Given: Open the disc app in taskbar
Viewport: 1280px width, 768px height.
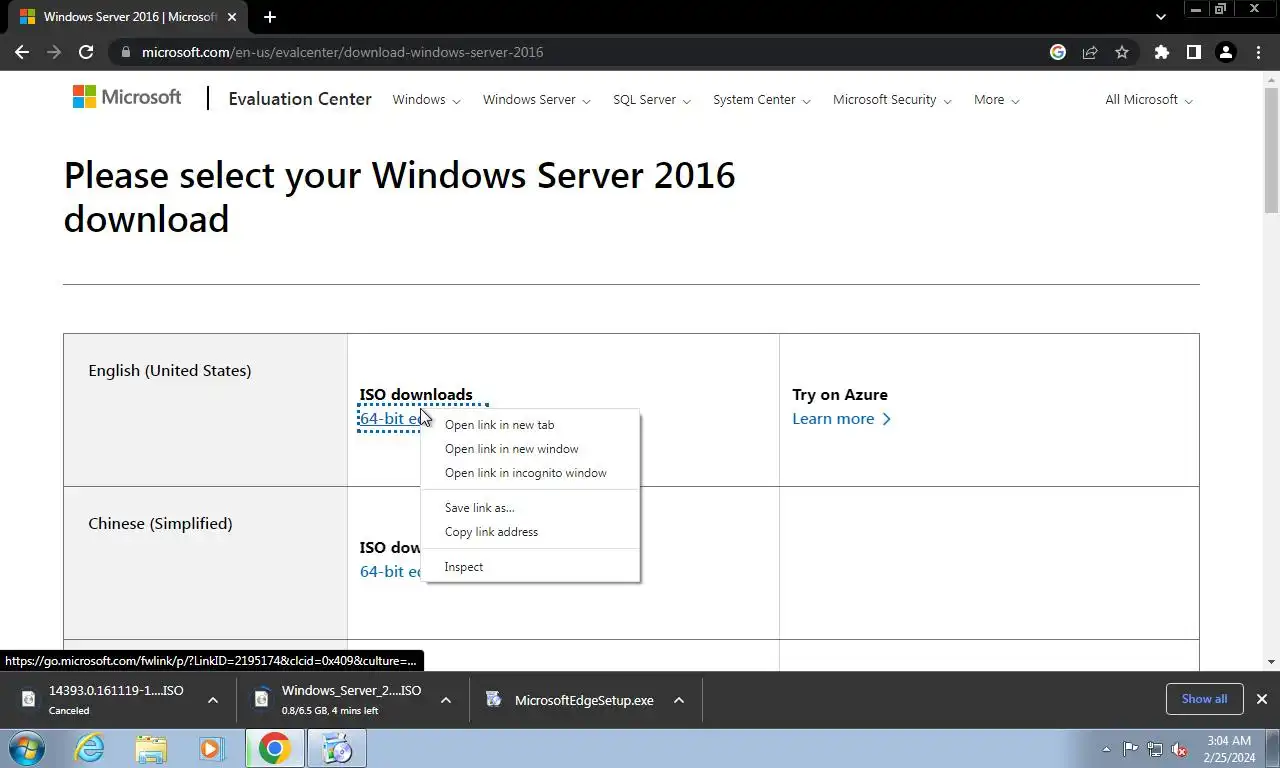Looking at the screenshot, I should (337, 748).
